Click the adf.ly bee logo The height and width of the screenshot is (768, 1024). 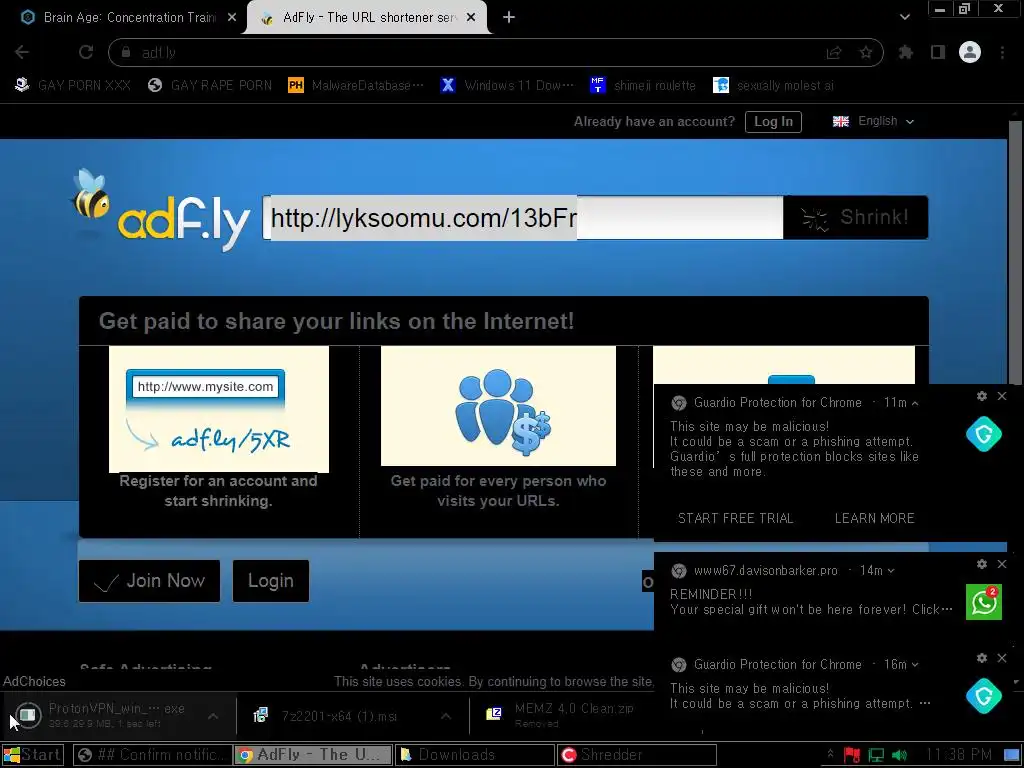(161, 210)
